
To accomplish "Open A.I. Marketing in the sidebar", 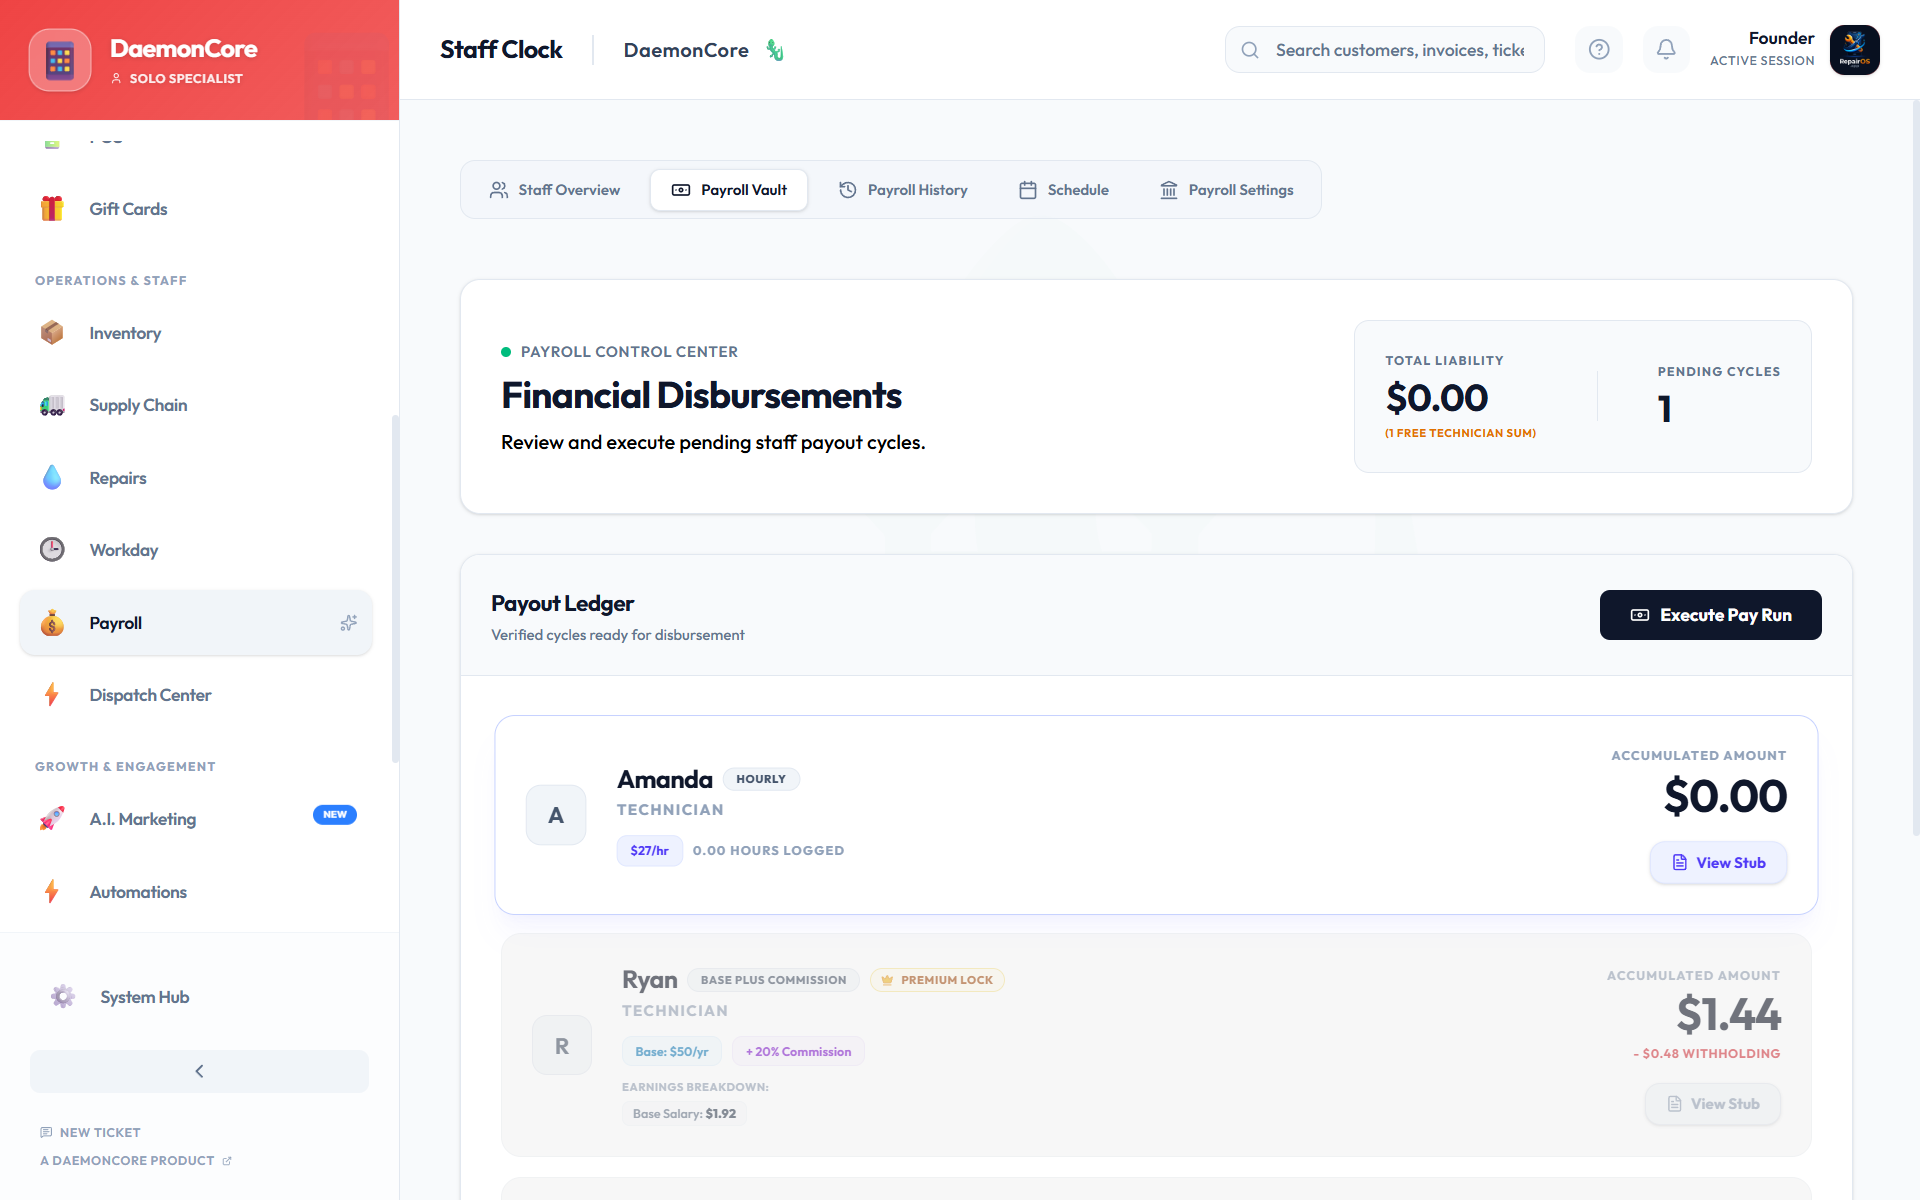I will [196, 819].
